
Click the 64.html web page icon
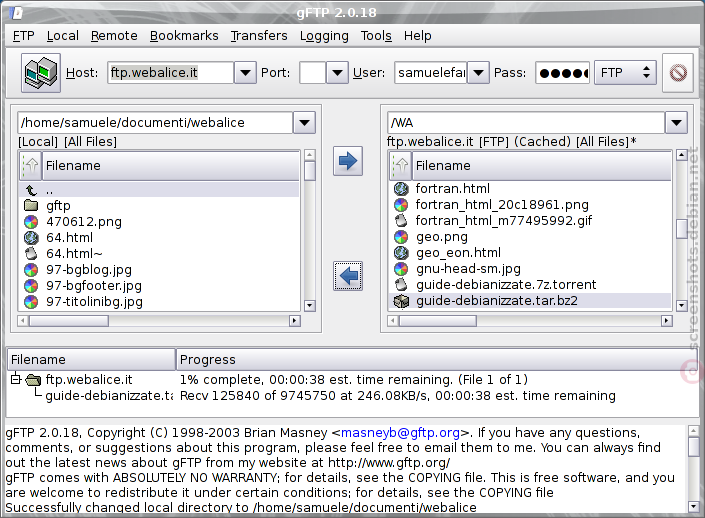[31, 237]
